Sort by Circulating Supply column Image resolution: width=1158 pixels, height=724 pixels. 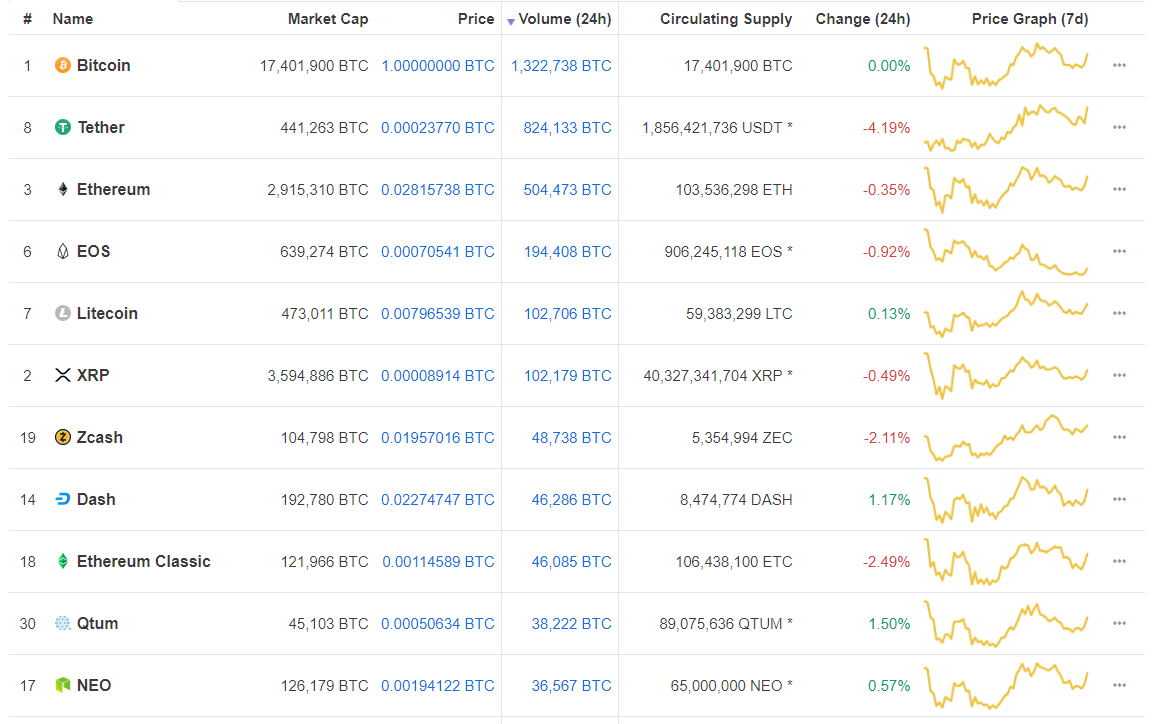tap(725, 19)
